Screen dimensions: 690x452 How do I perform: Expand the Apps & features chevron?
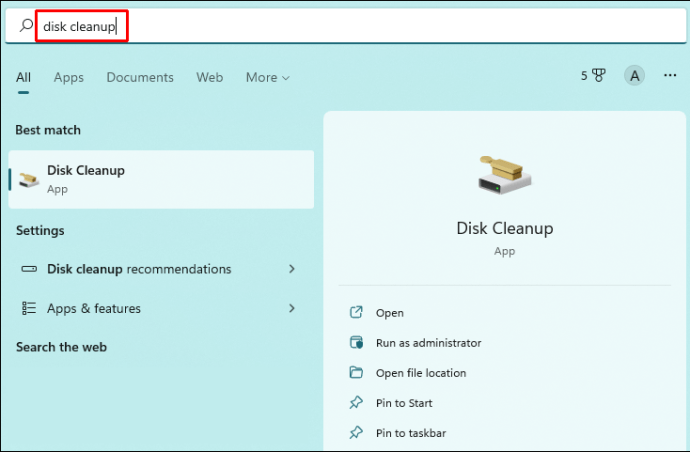click(x=292, y=308)
